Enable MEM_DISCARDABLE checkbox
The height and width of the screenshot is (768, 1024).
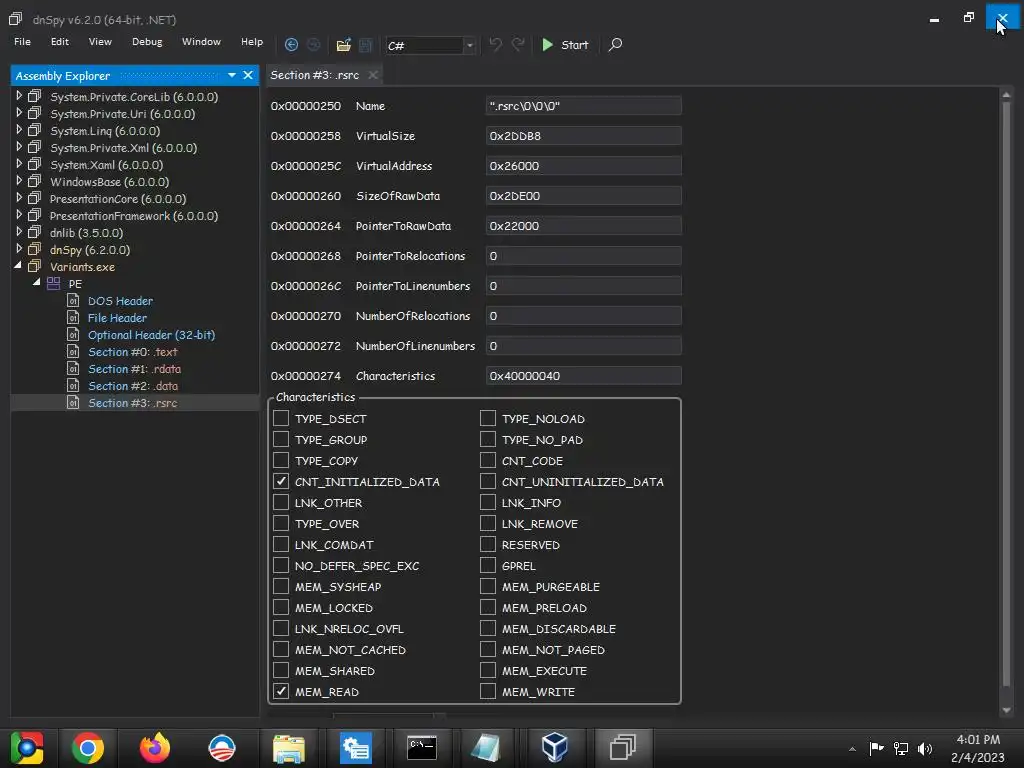(x=488, y=628)
